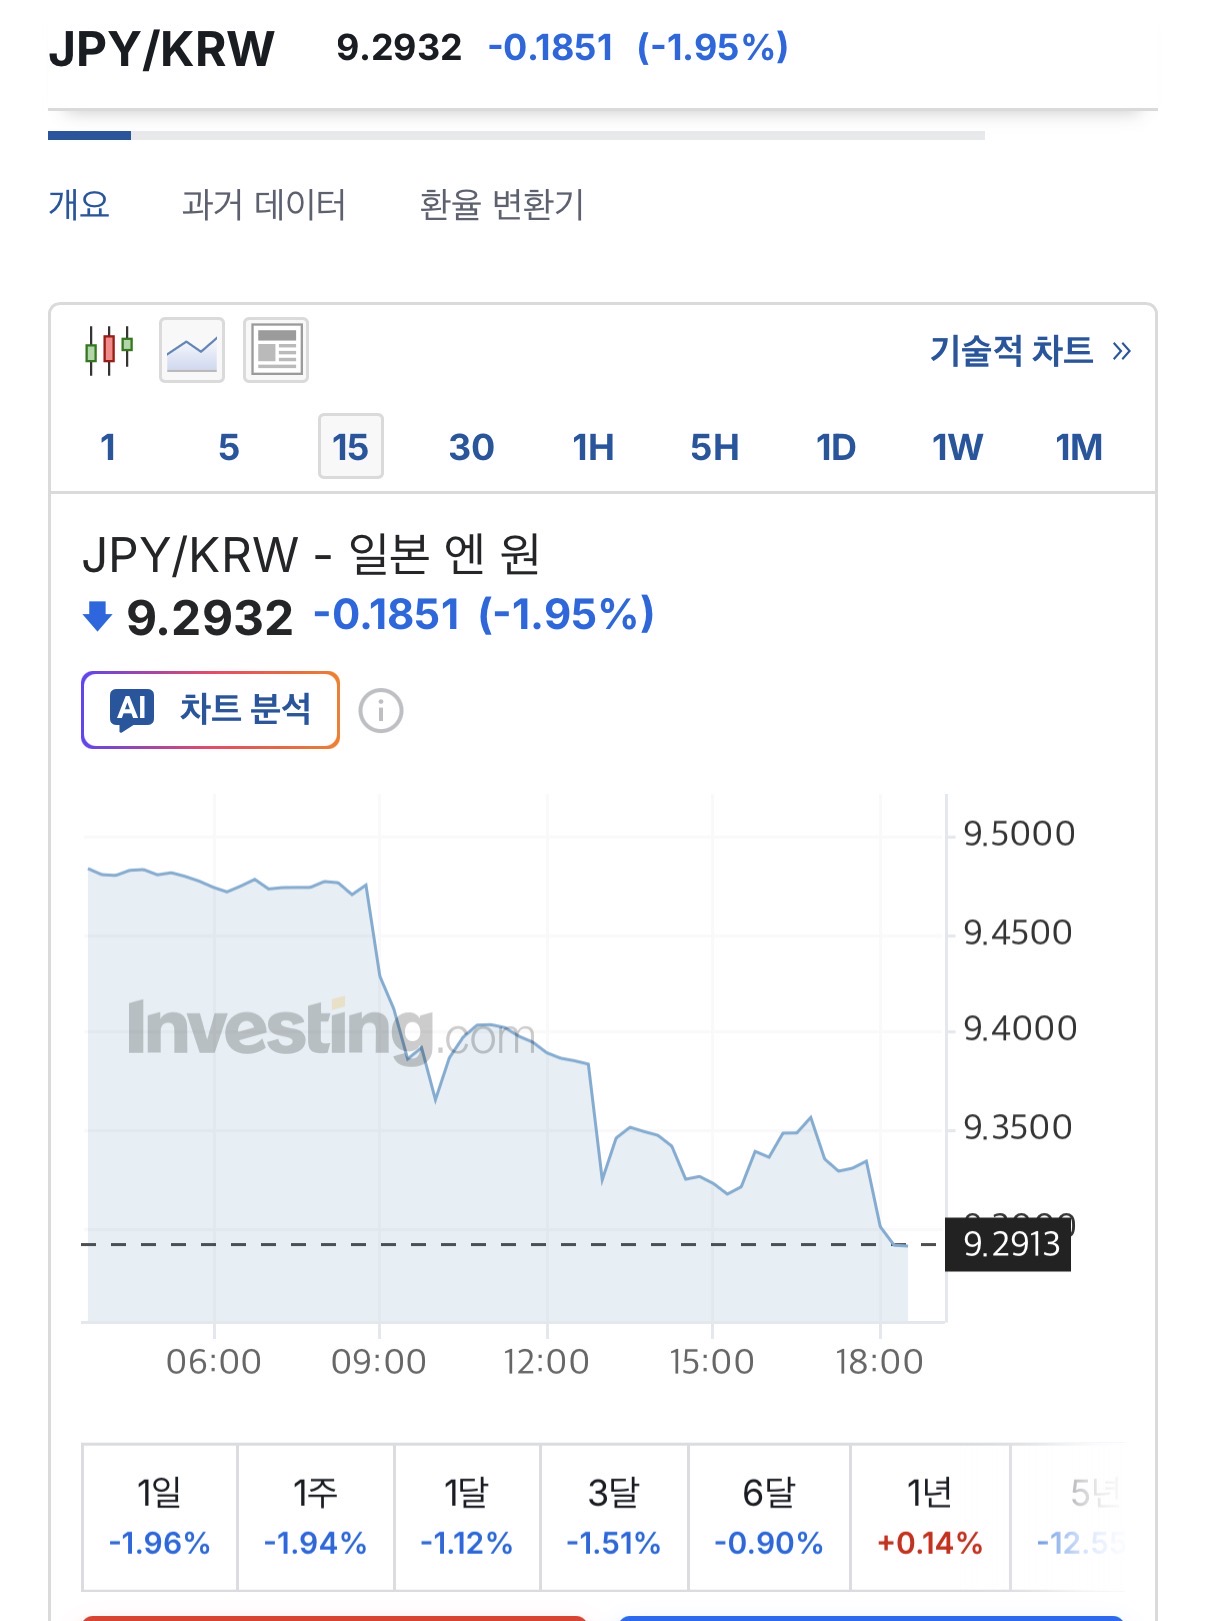
Task: Select the candlestick chart icon
Action: [x=109, y=350]
